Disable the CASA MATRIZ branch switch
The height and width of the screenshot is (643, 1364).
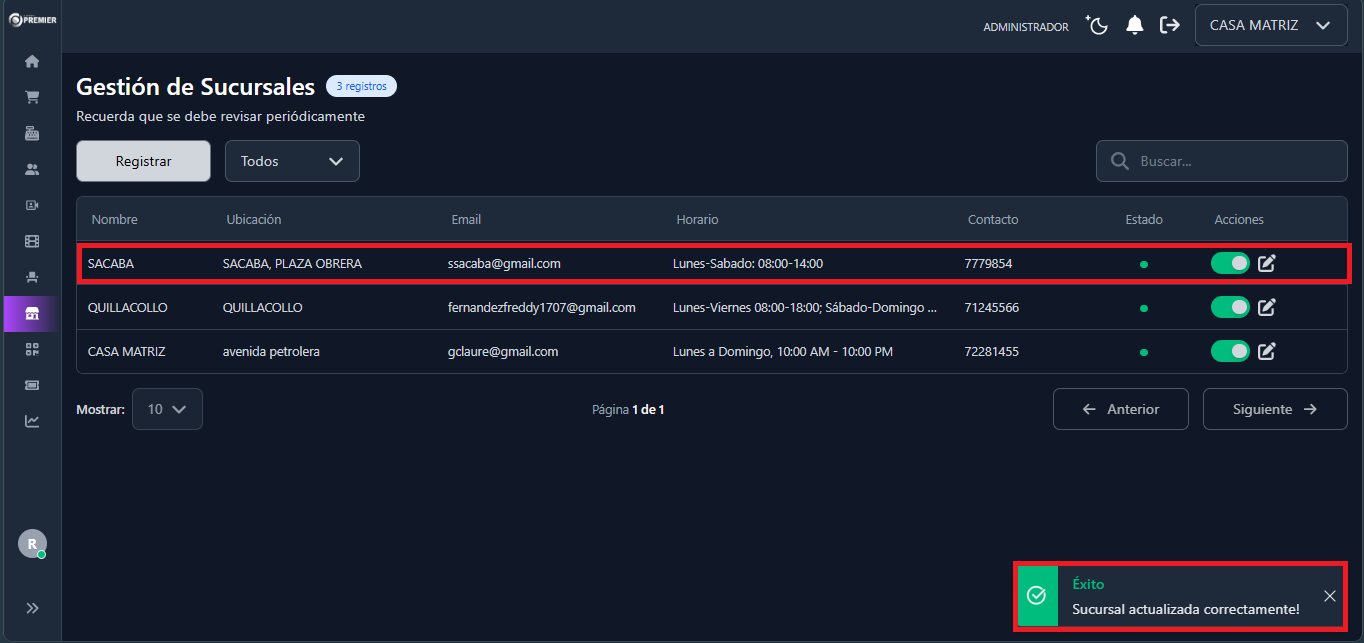[x=1230, y=351]
